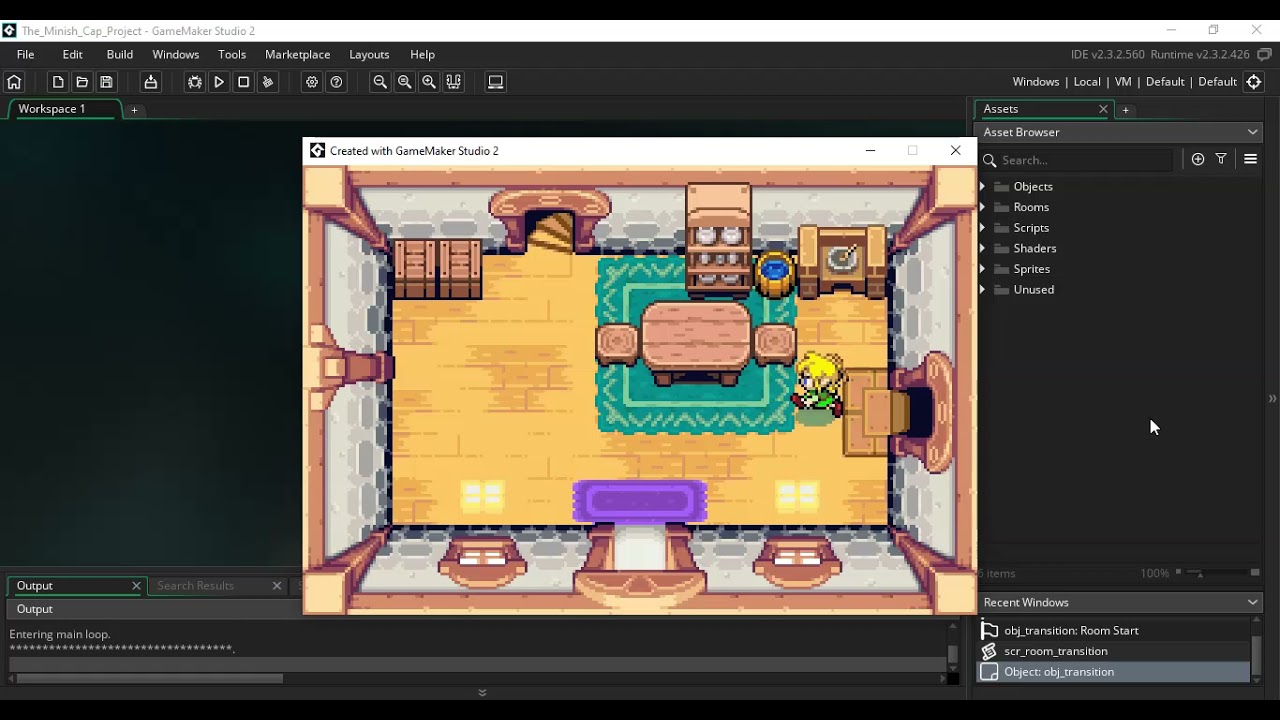Click the Windows target link
The image size is (1280, 720).
(x=1036, y=82)
